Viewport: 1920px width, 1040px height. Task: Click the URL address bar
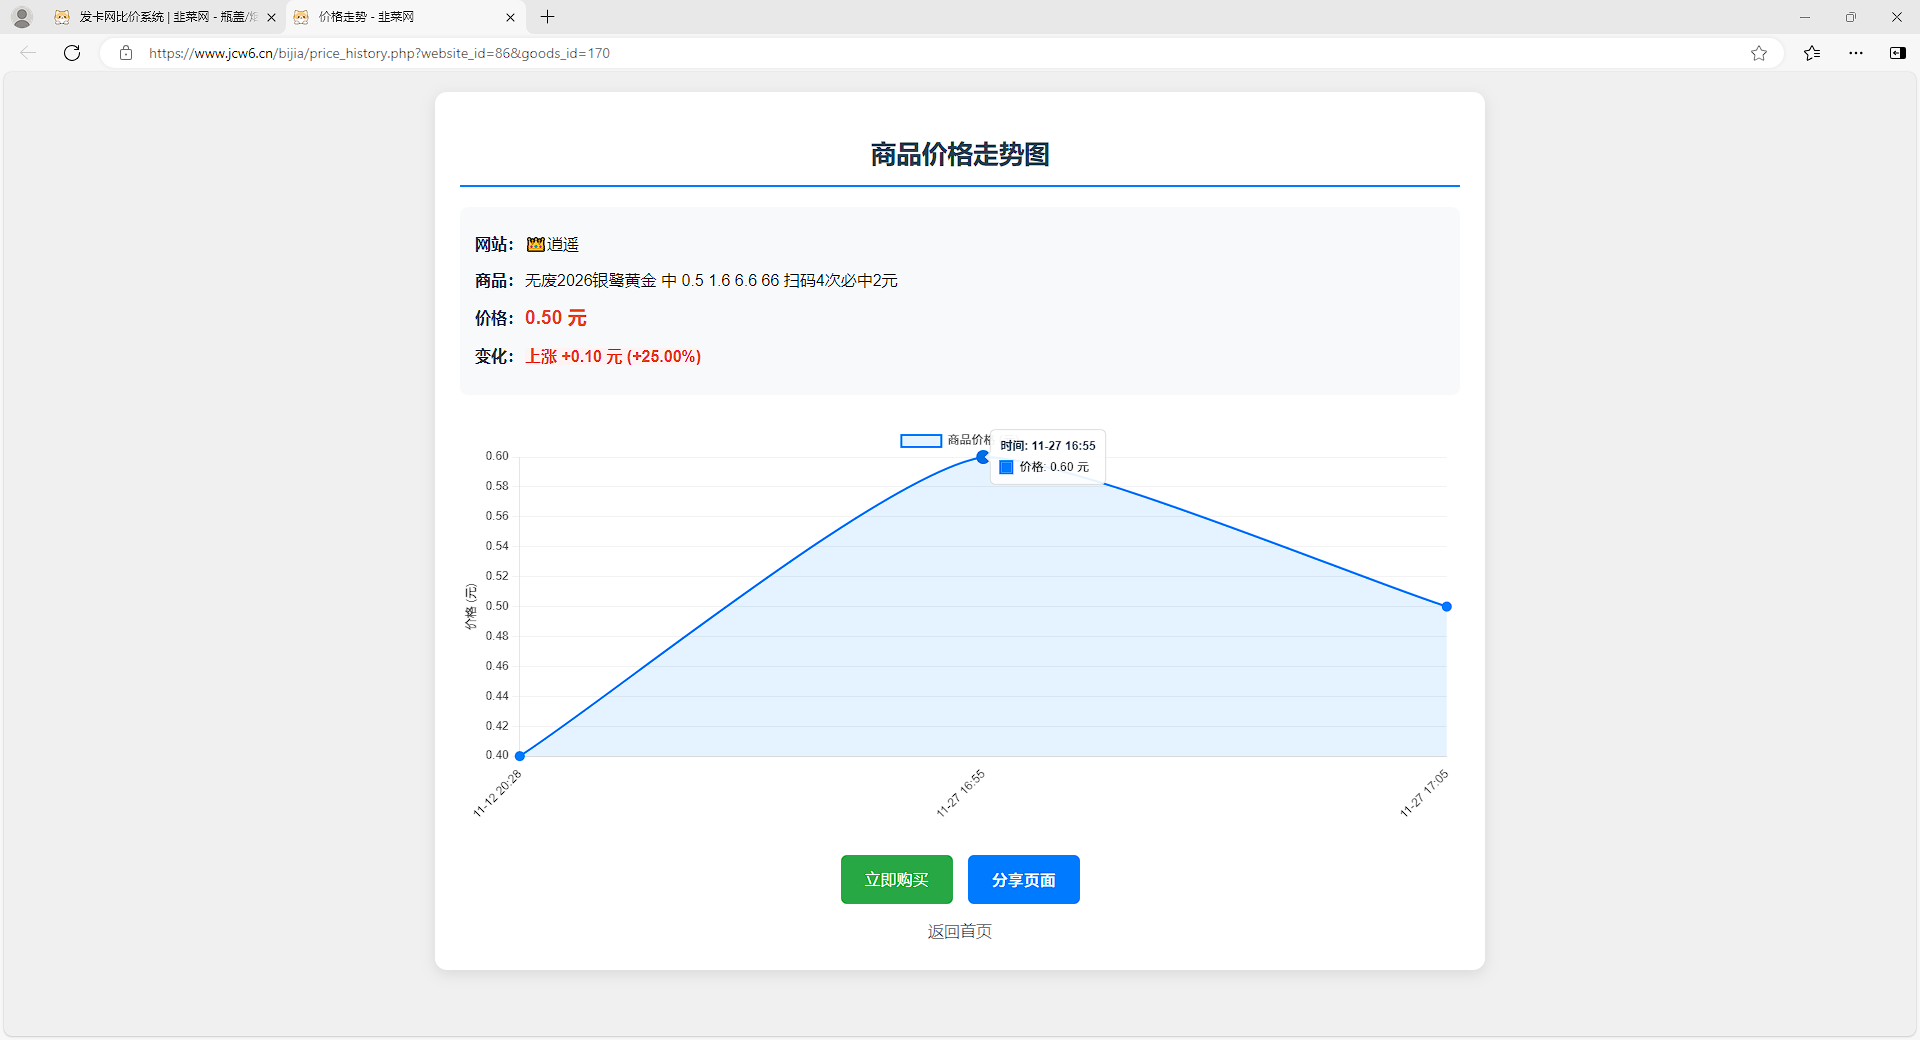point(900,53)
